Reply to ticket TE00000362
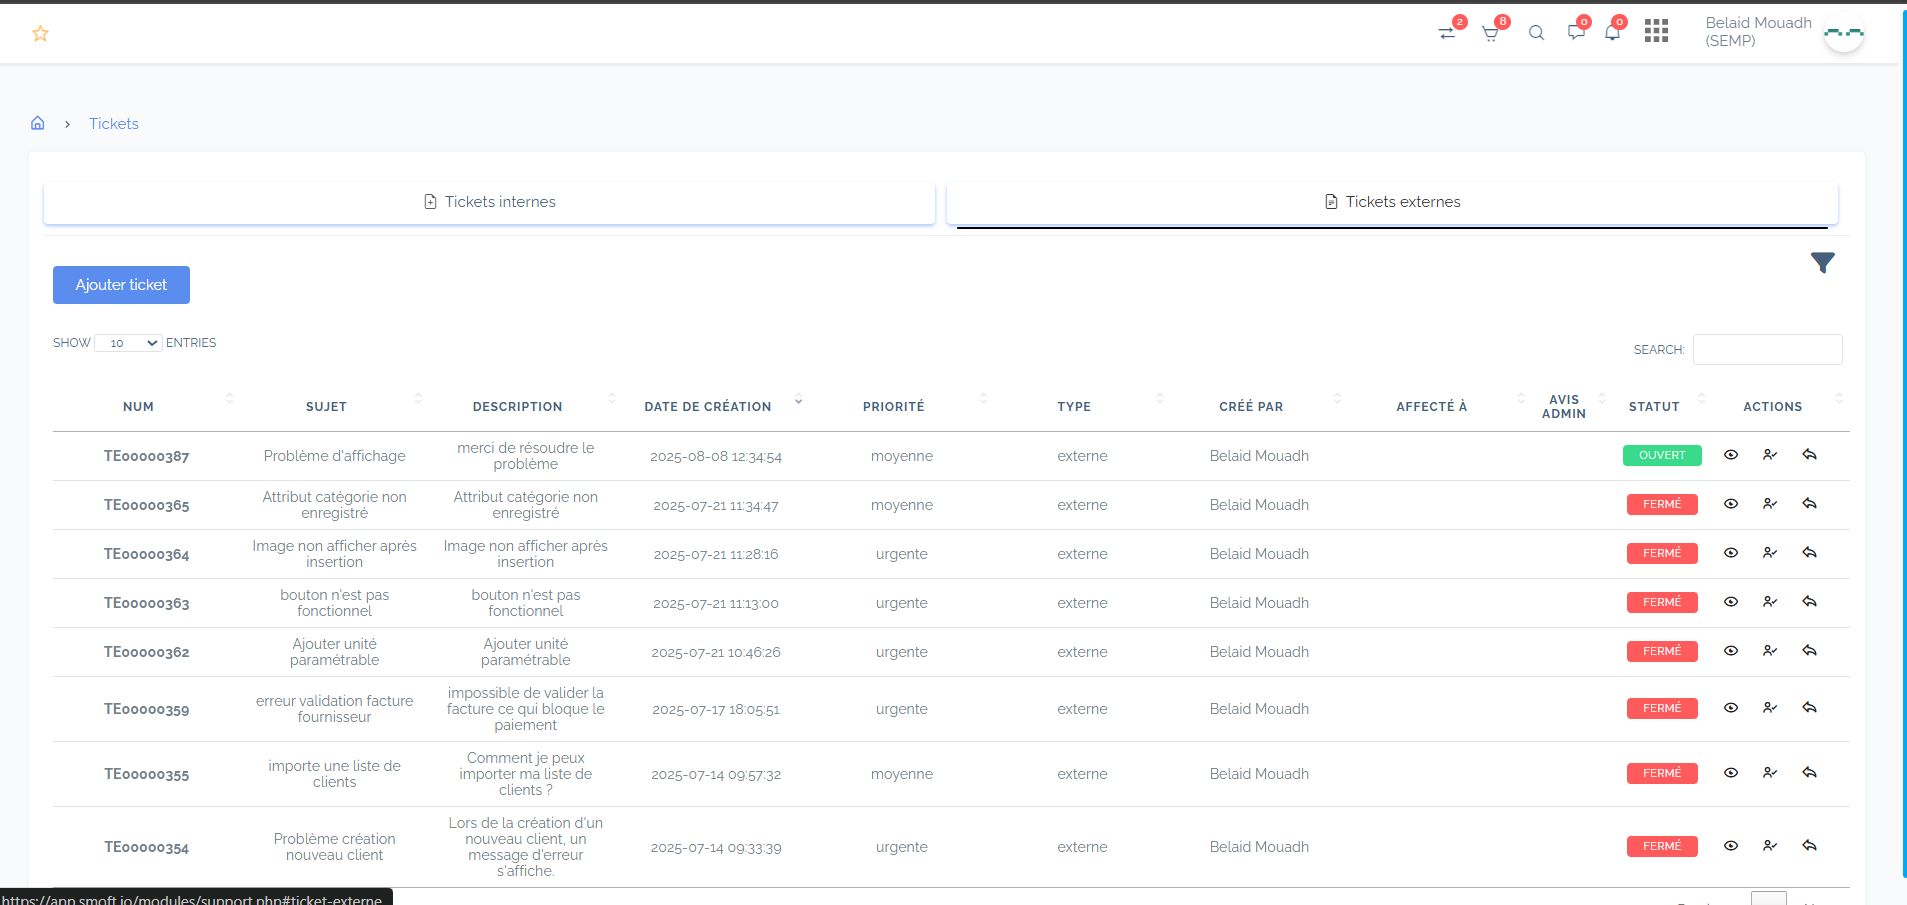The image size is (1907, 905). [1809, 651]
